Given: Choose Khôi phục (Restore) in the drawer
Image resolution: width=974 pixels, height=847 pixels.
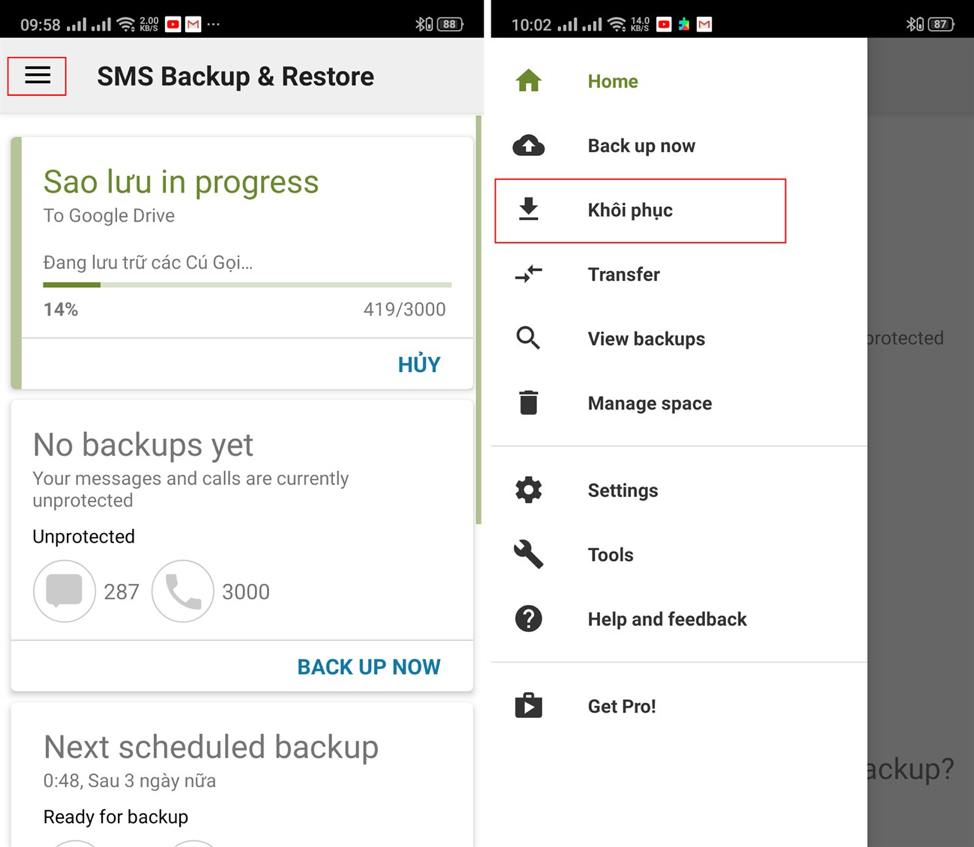Looking at the screenshot, I should tap(679, 210).
